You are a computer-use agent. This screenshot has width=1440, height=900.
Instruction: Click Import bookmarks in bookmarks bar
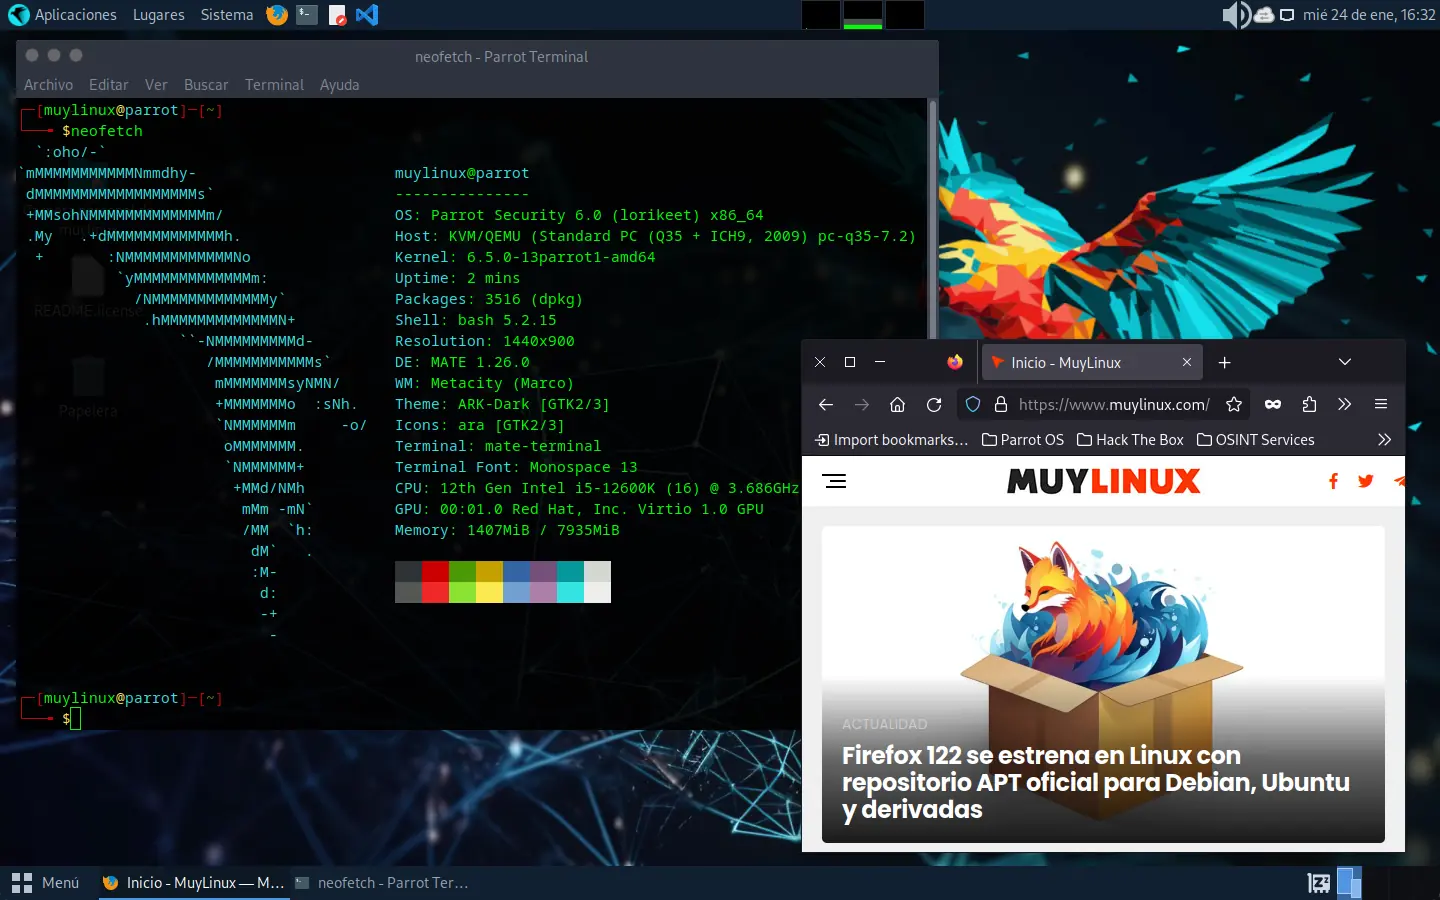click(x=892, y=440)
